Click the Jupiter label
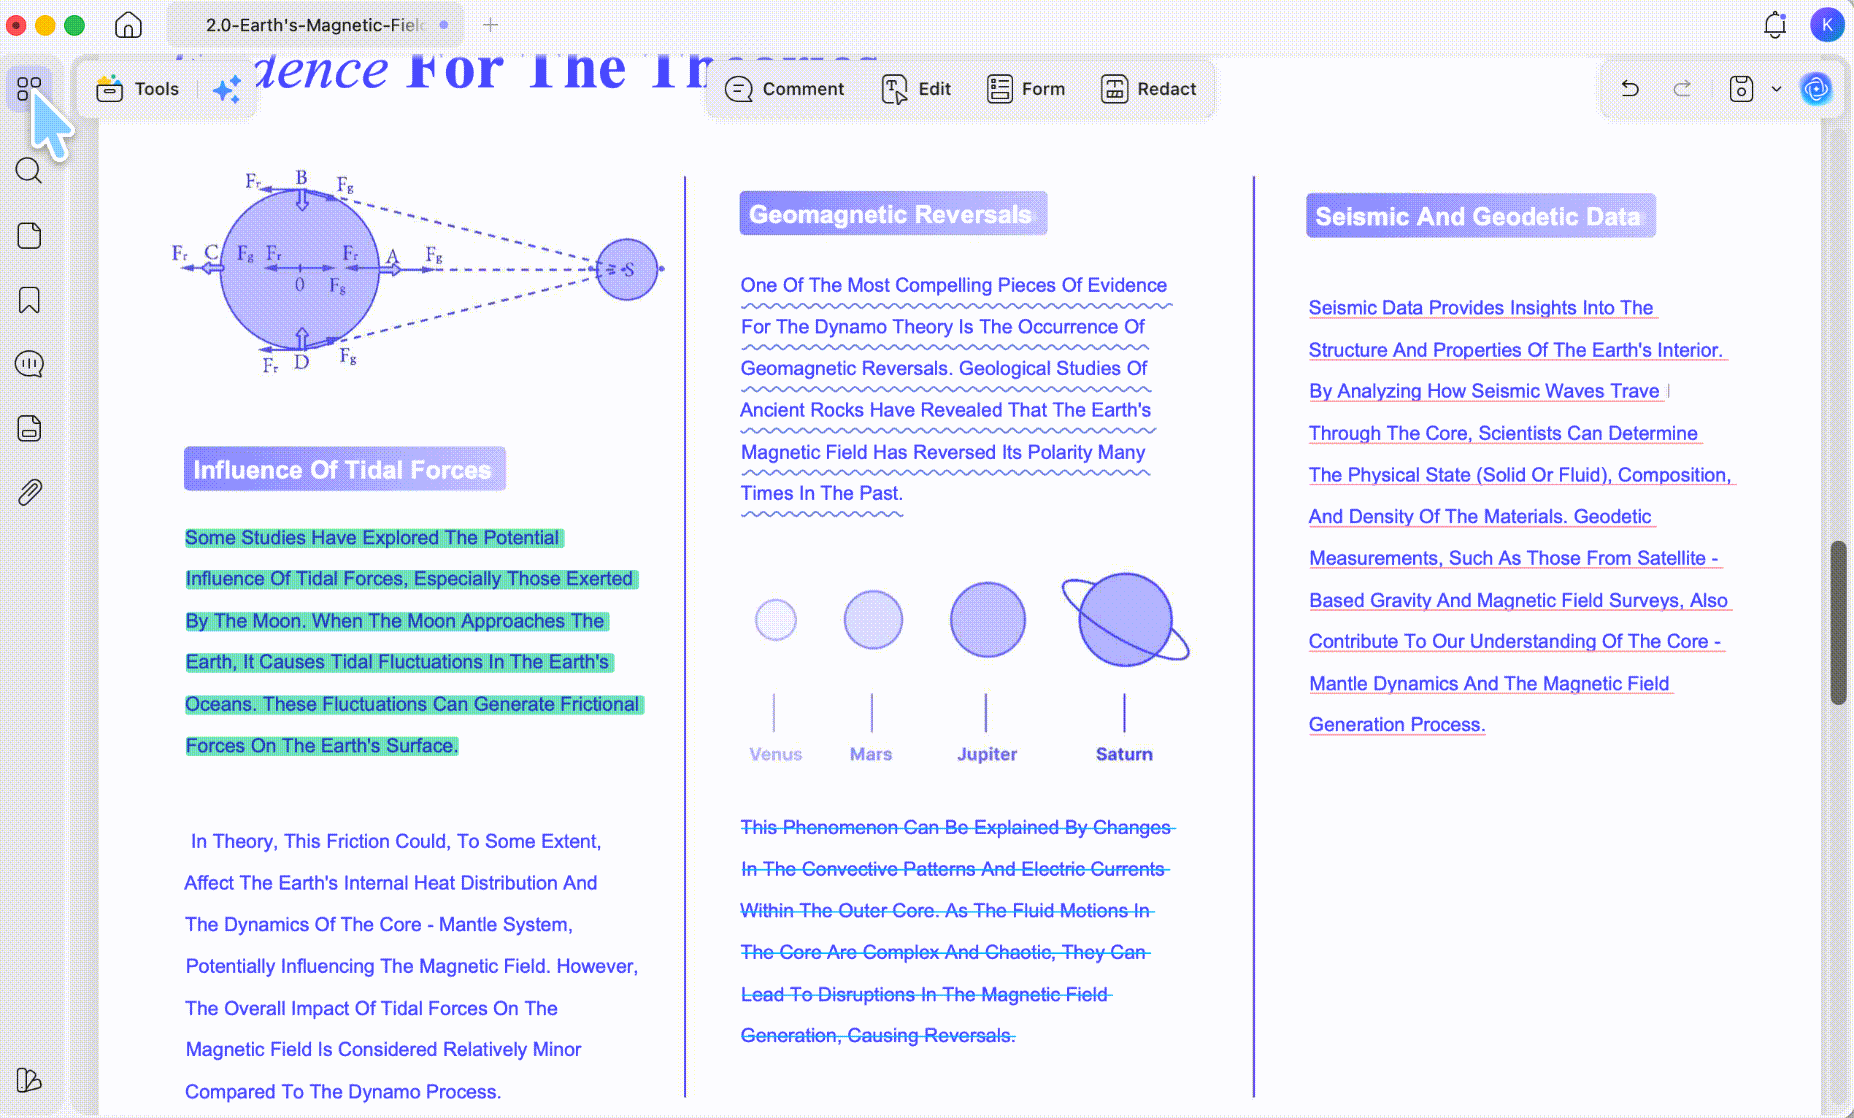Image resolution: width=1854 pixels, height=1118 pixels. click(987, 754)
